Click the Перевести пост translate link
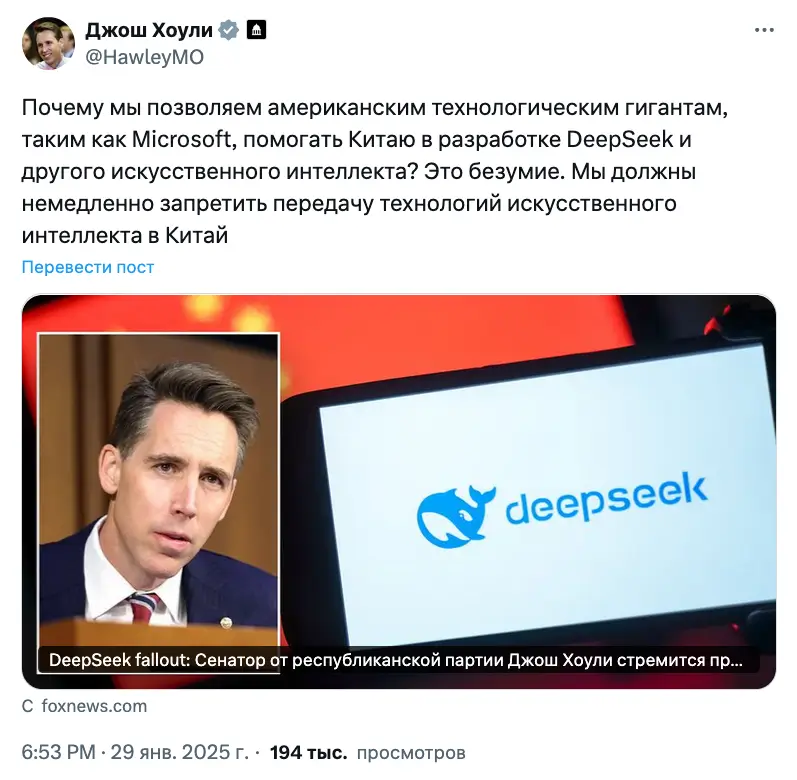Image resolution: width=797 pixels, height=780 pixels. coord(88,267)
